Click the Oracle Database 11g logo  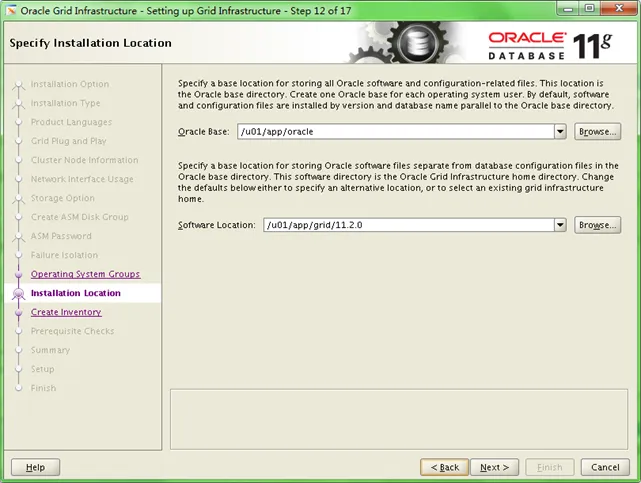pyautogui.click(x=549, y=46)
